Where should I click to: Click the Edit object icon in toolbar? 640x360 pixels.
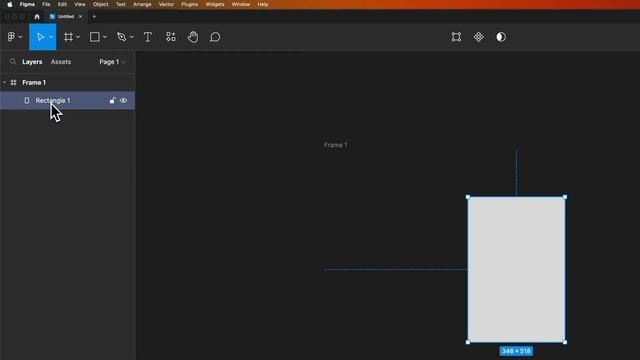pos(456,37)
